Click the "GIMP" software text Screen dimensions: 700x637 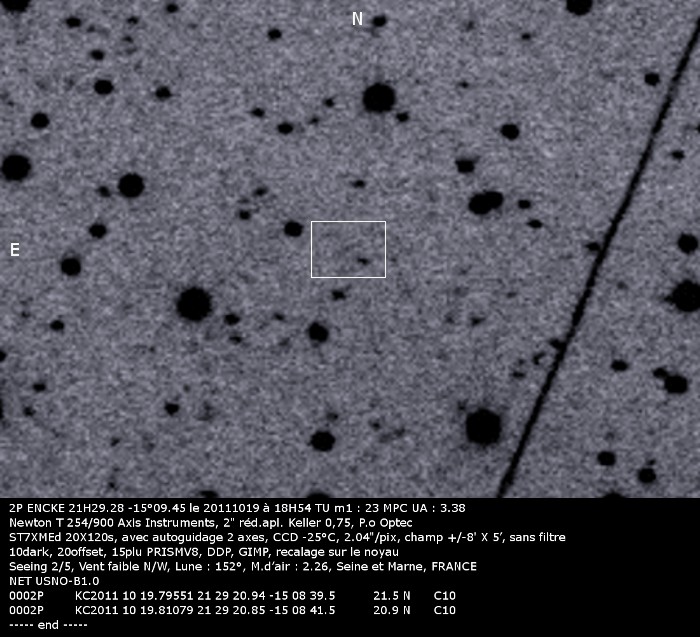[254, 552]
